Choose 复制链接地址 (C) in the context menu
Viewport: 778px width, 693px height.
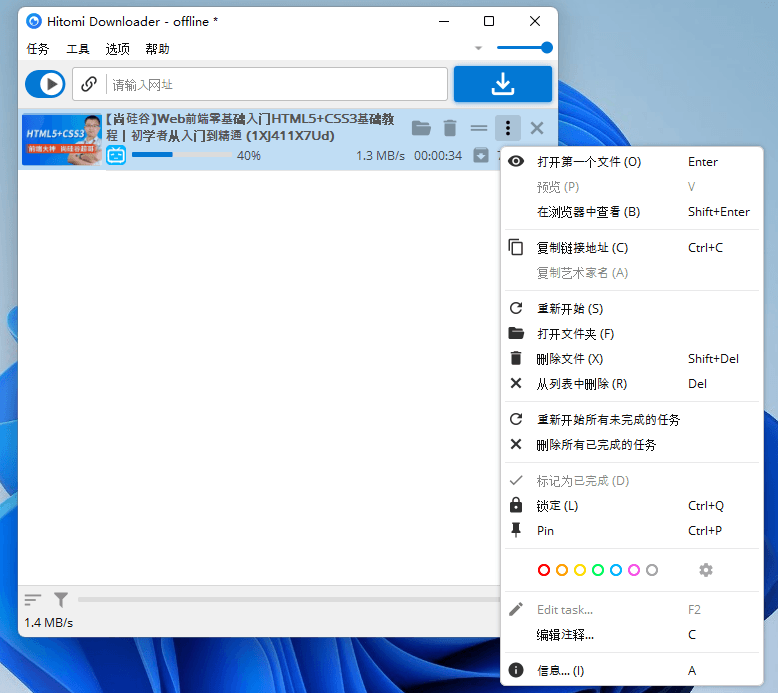582,248
